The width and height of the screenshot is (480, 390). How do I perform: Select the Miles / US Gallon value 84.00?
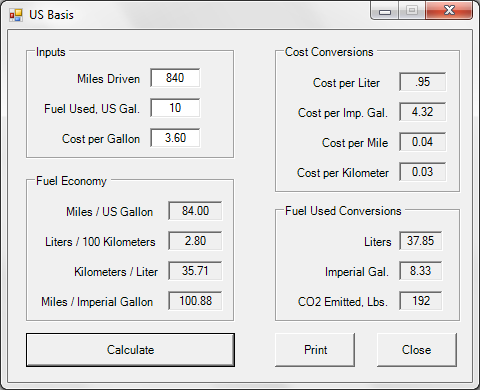pyautogui.click(x=195, y=211)
